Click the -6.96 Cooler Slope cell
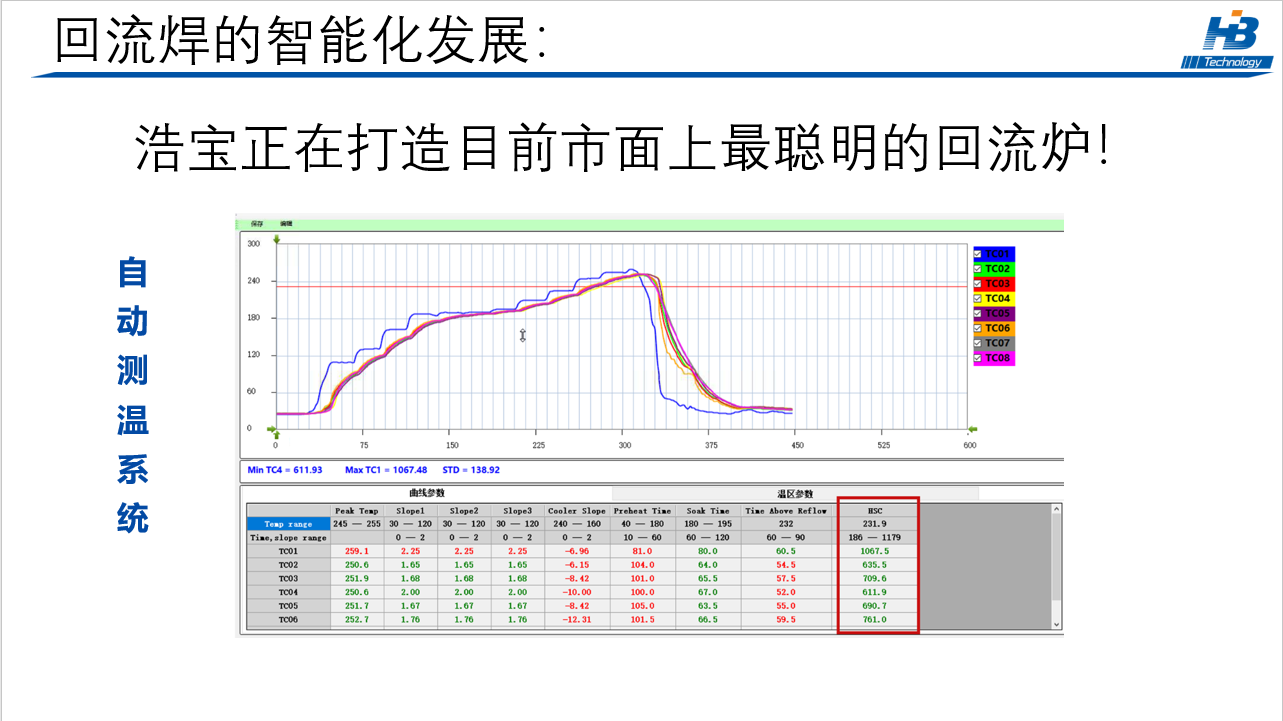This screenshot has height=721, width=1283. coord(577,551)
